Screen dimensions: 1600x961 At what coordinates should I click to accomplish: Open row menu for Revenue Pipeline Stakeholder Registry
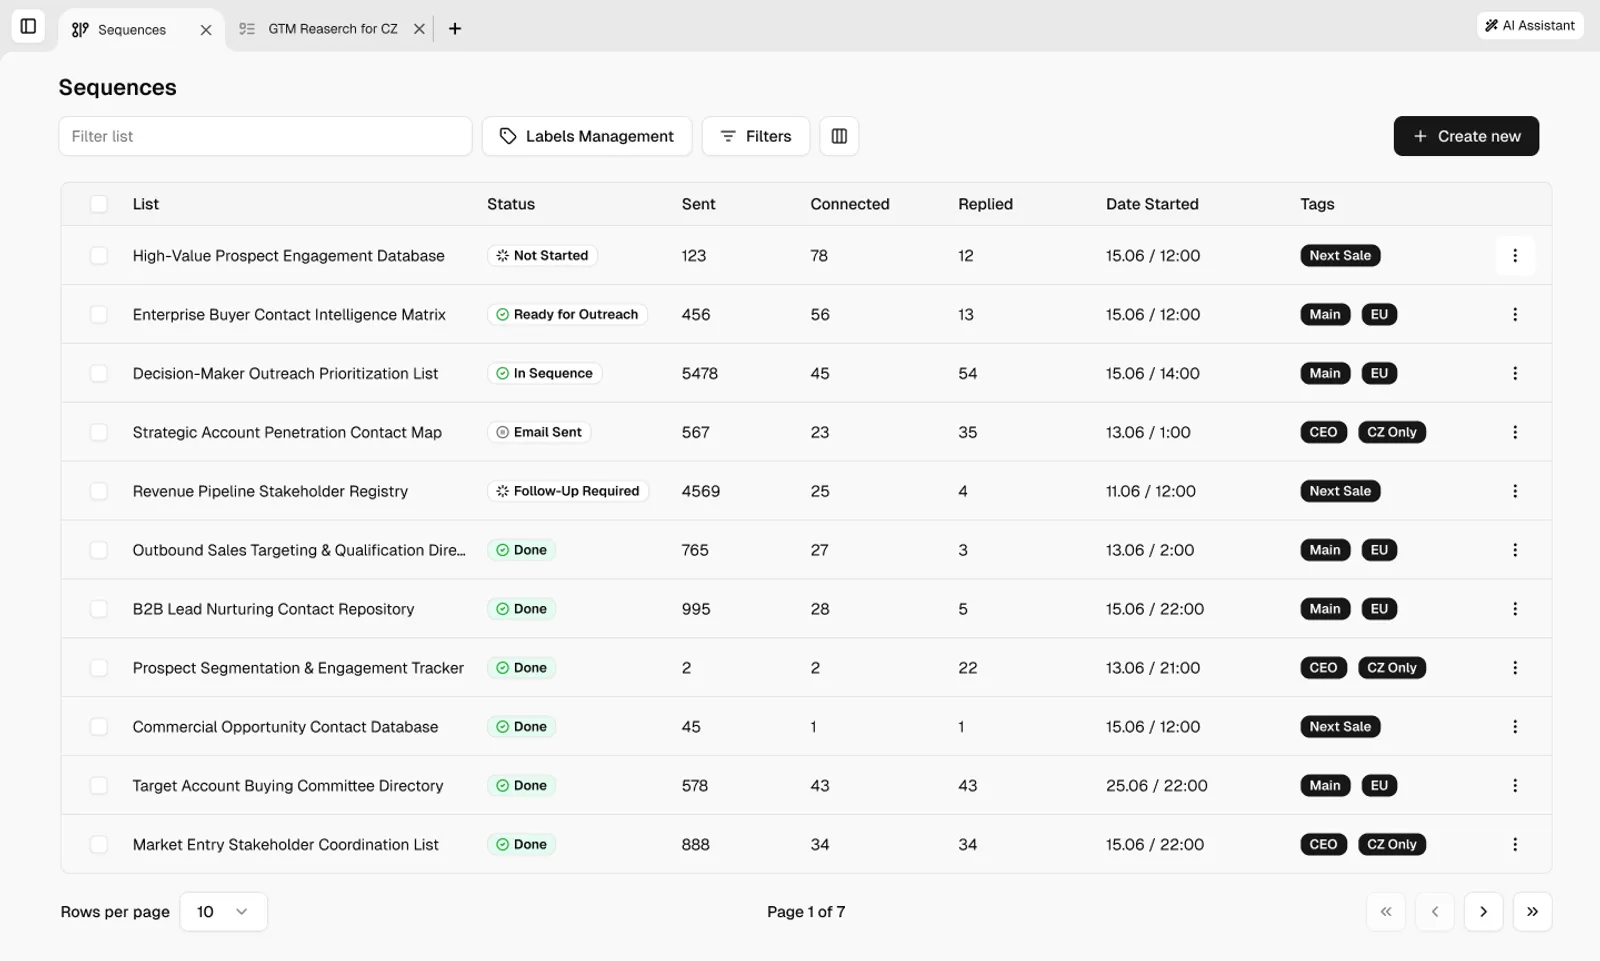[1515, 491]
